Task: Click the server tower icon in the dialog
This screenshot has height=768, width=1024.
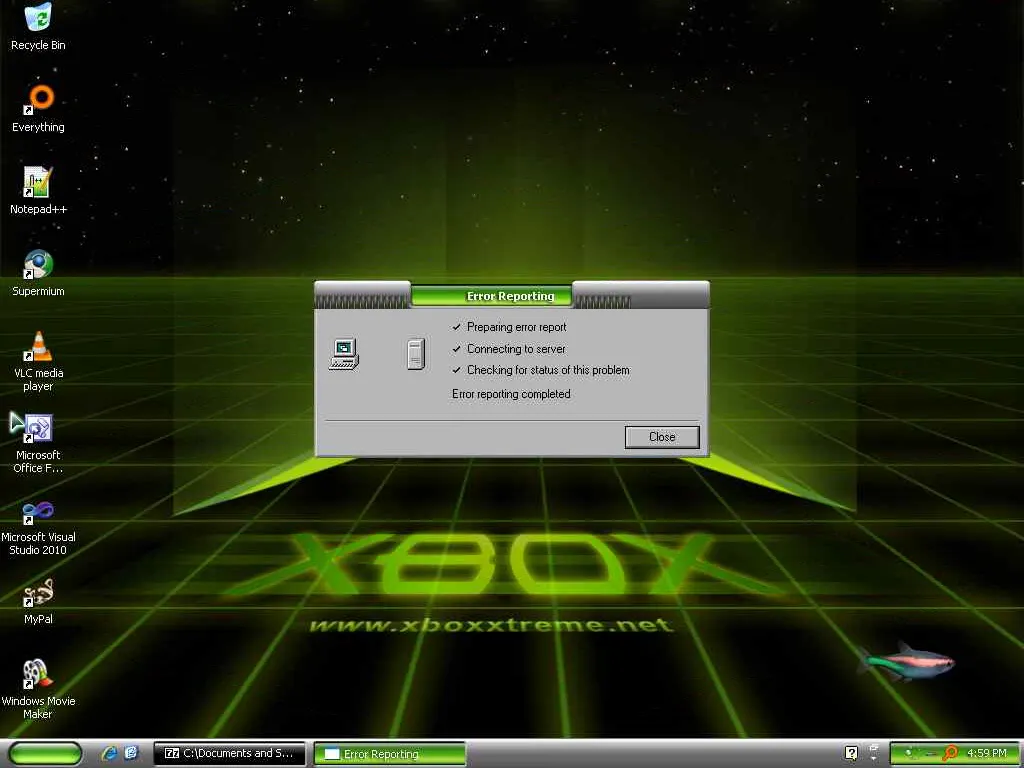Action: (416, 355)
